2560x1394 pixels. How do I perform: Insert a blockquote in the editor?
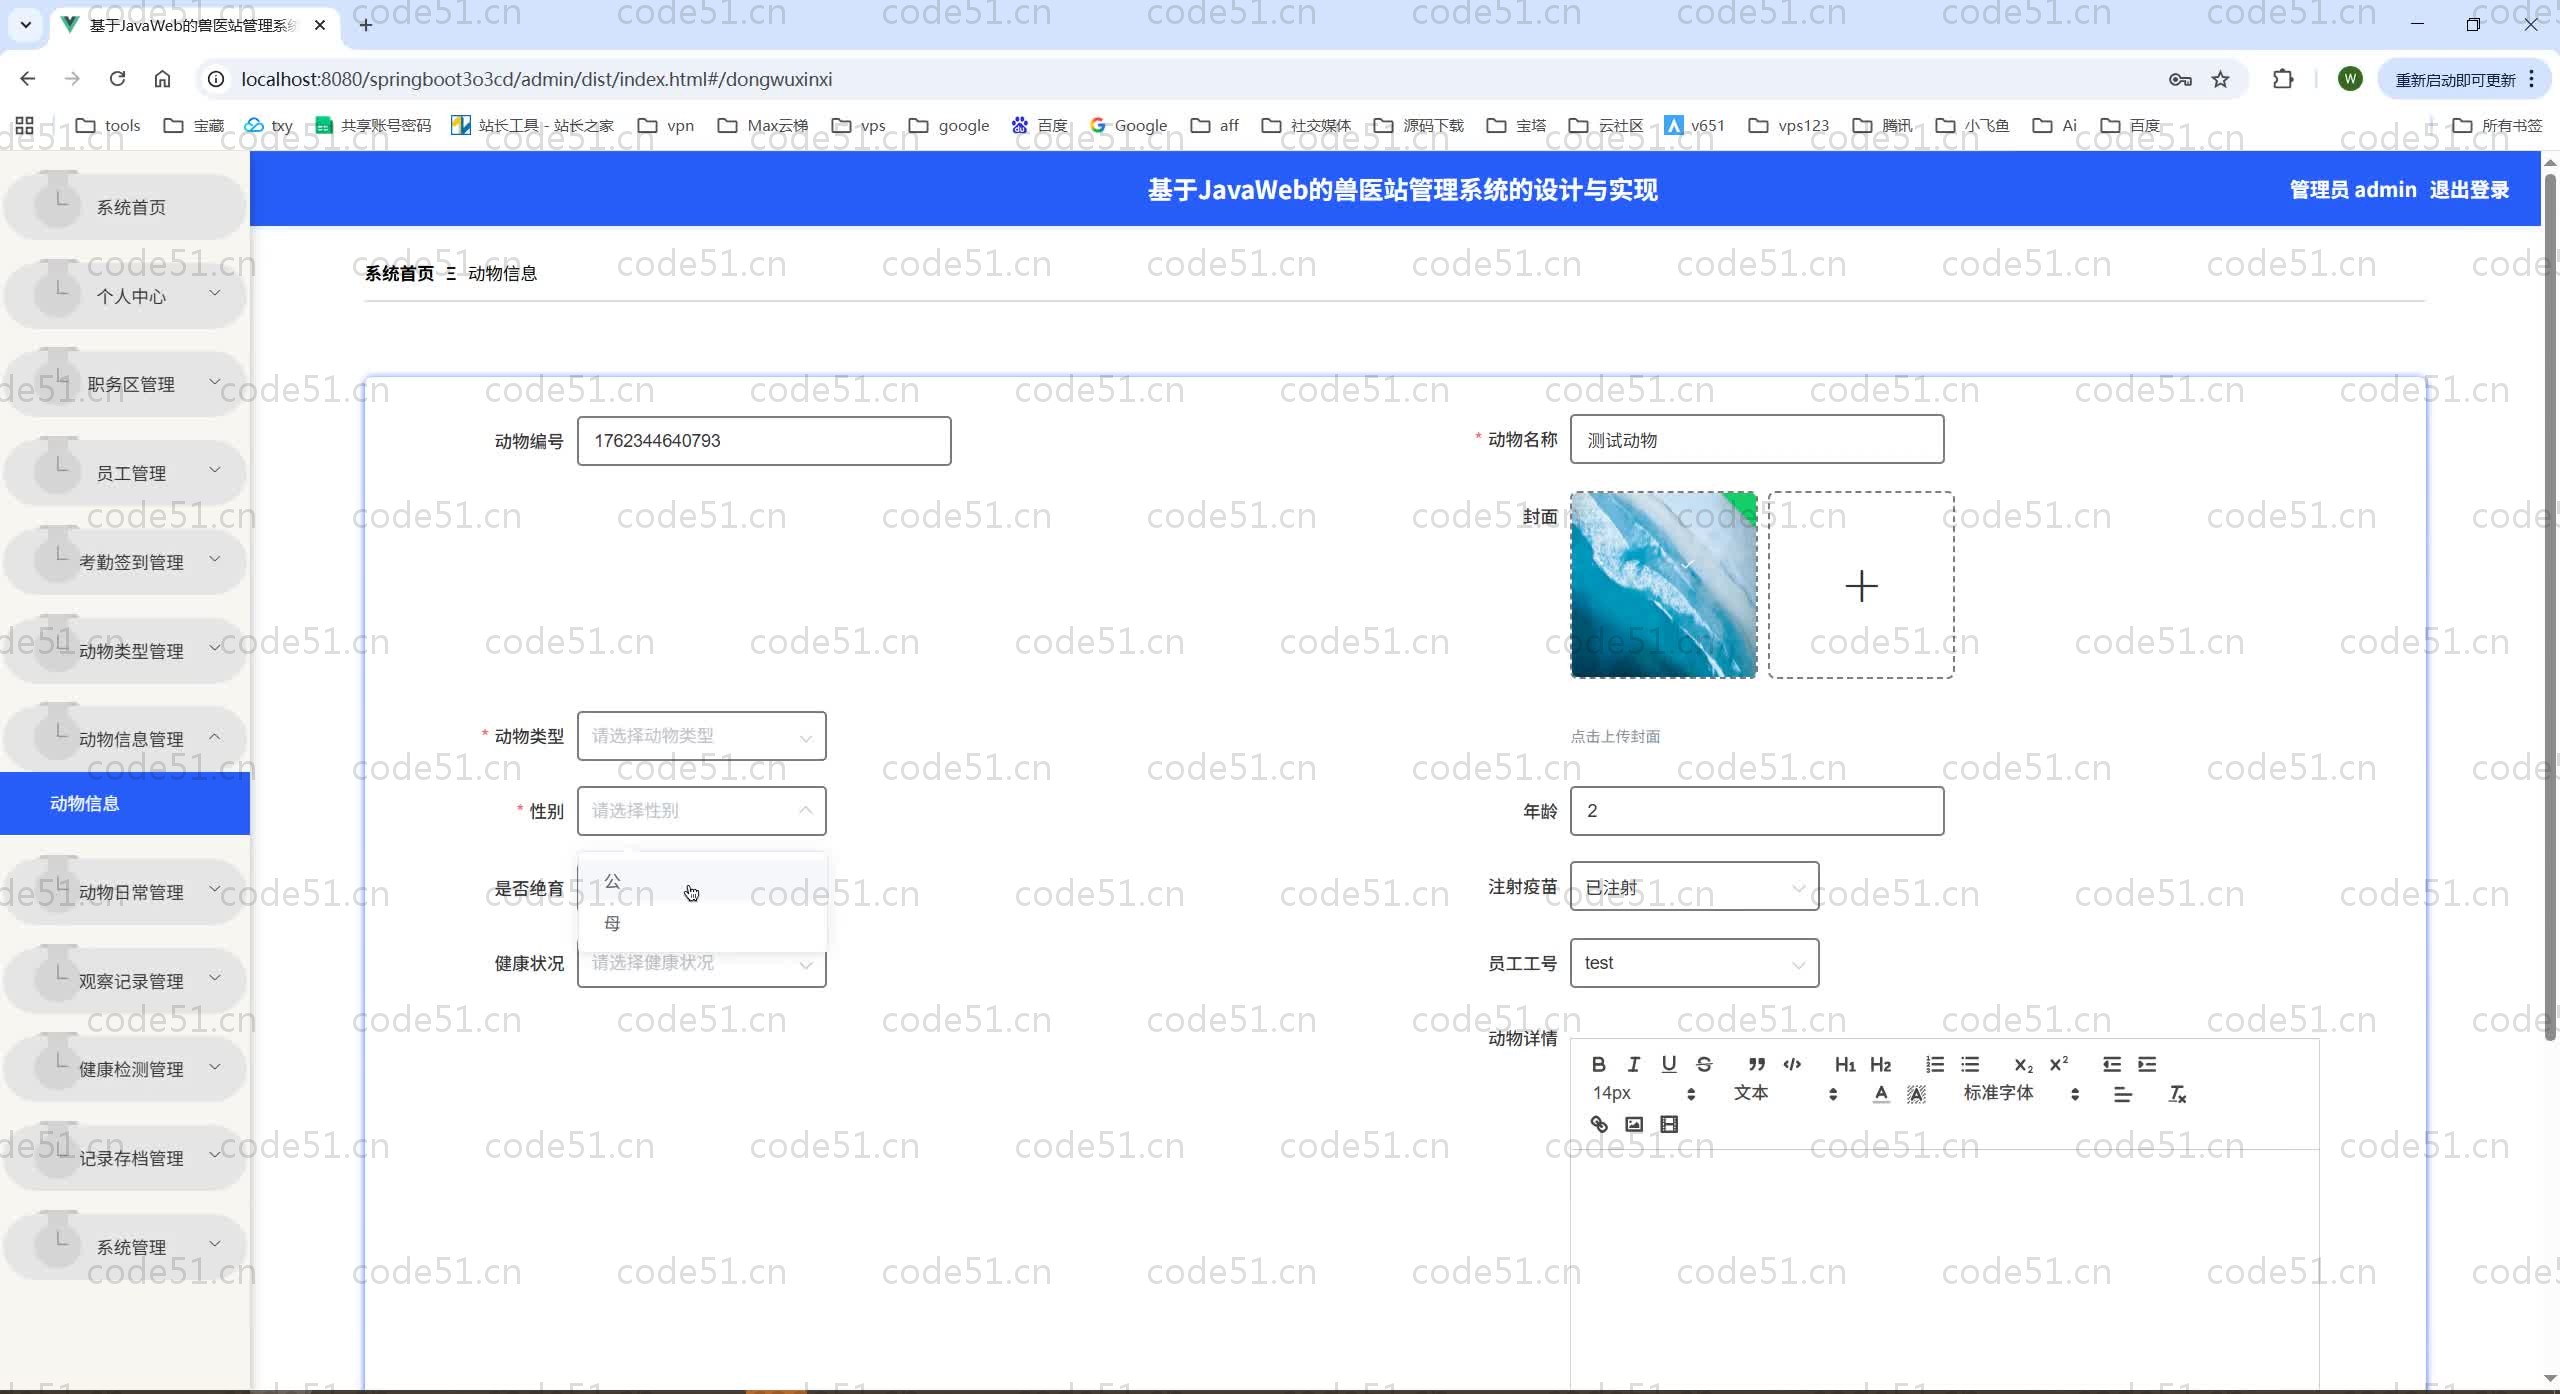coord(1756,1064)
